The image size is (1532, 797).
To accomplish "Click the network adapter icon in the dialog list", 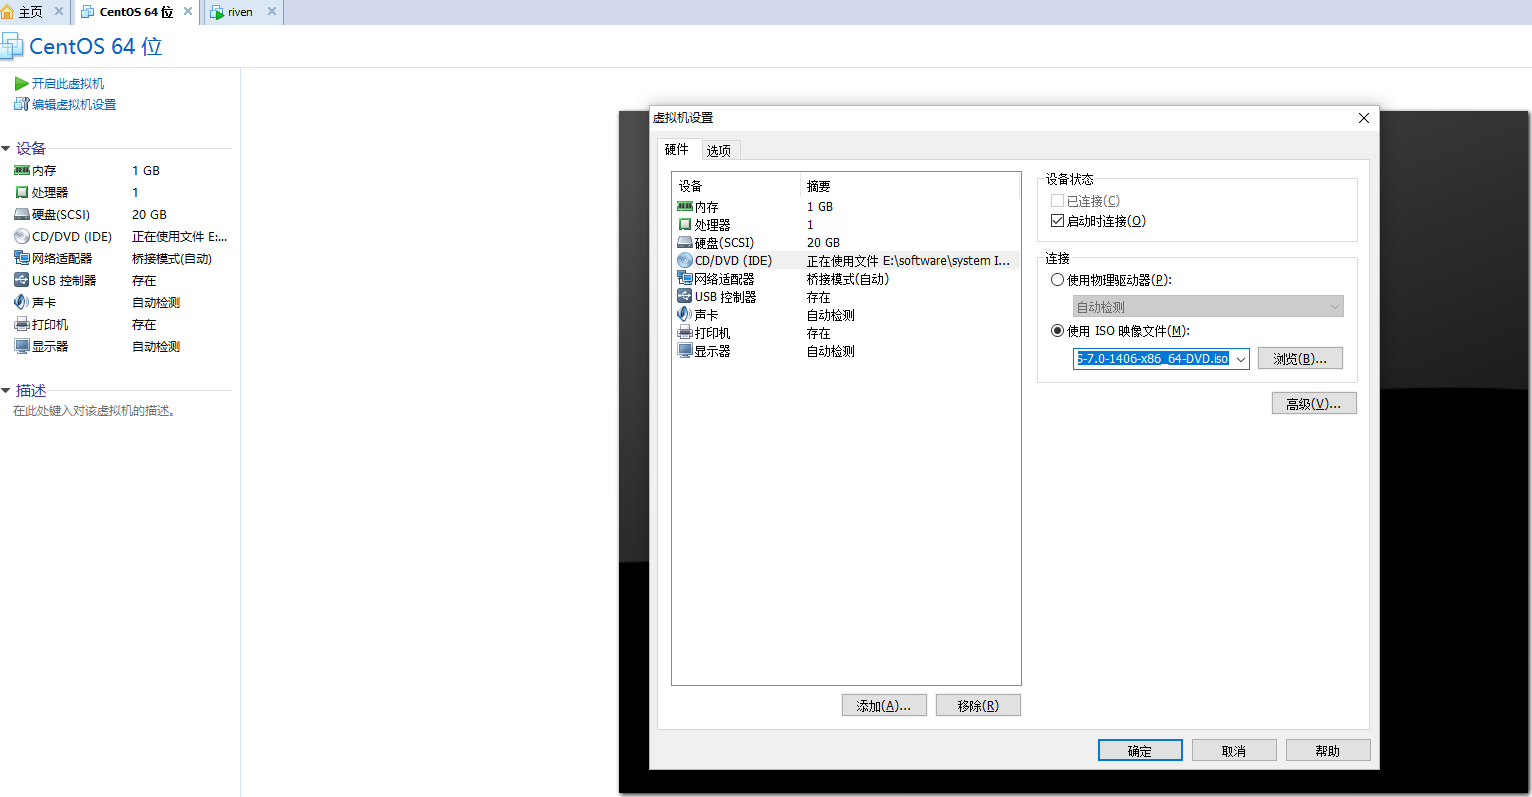I will click(x=685, y=279).
